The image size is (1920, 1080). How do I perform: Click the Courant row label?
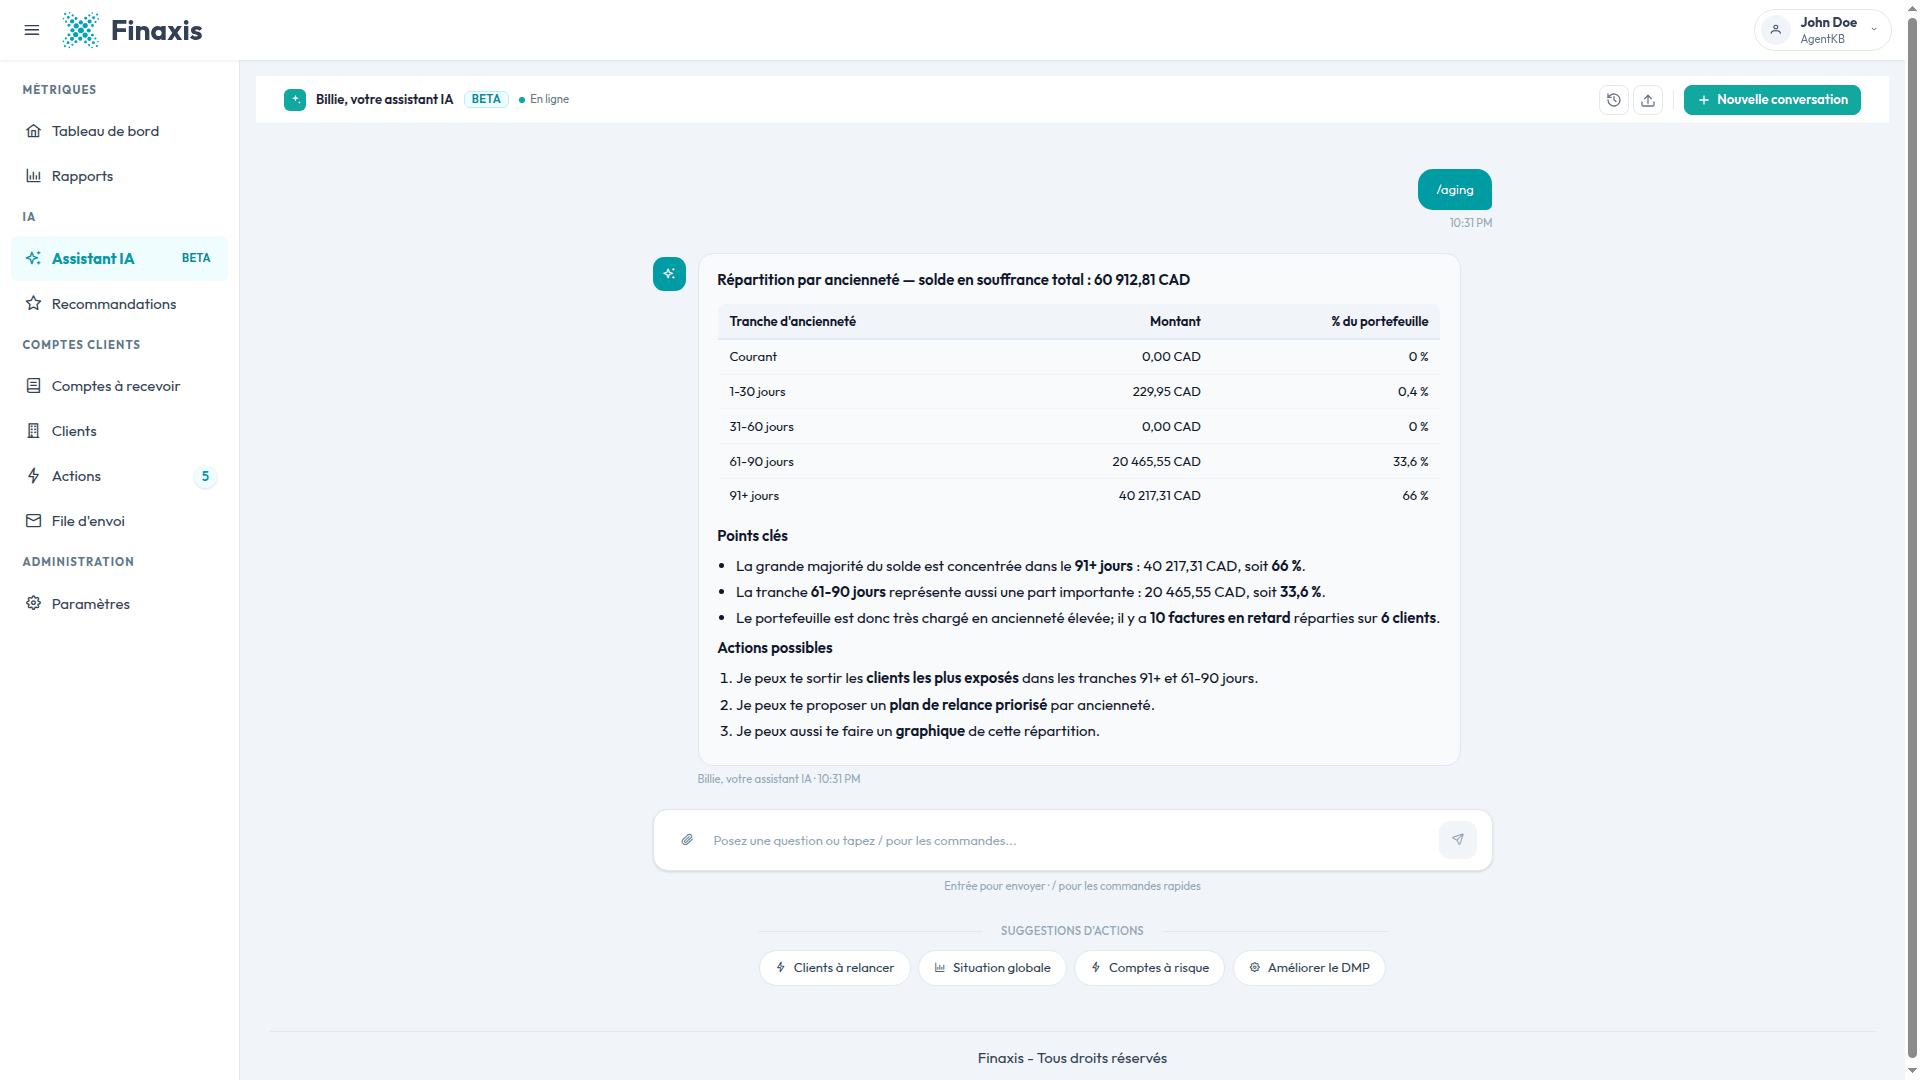pos(753,357)
